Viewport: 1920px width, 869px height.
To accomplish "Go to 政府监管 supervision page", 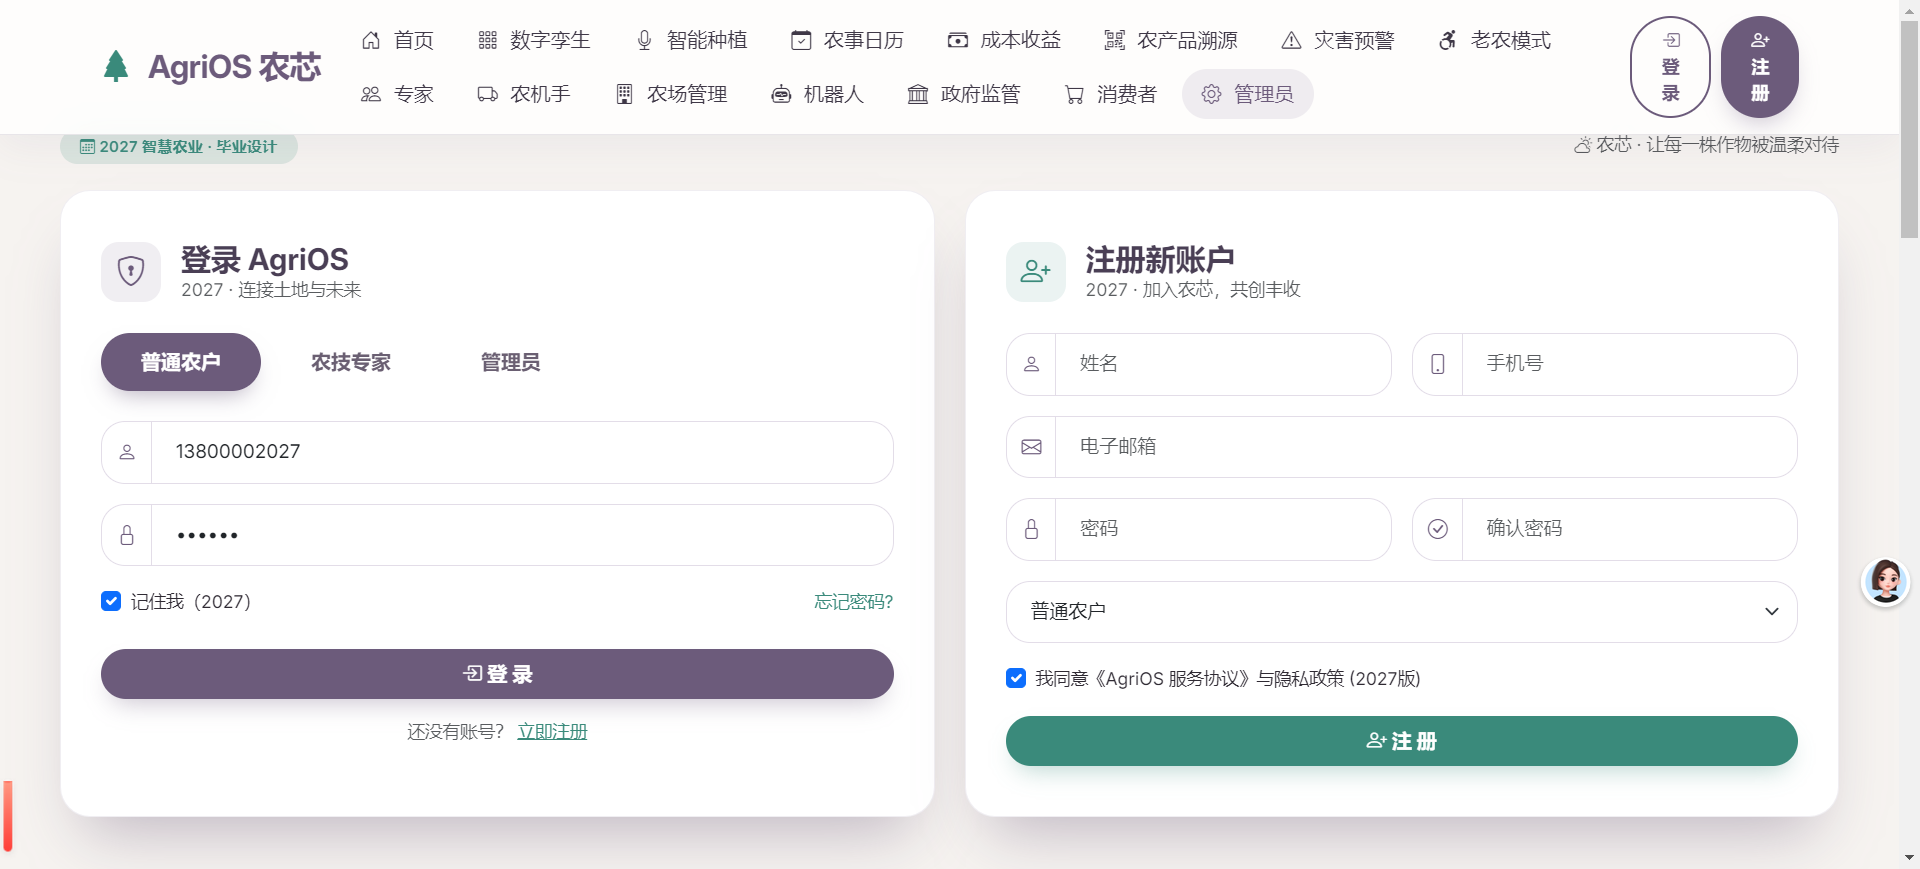I will click(x=964, y=94).
